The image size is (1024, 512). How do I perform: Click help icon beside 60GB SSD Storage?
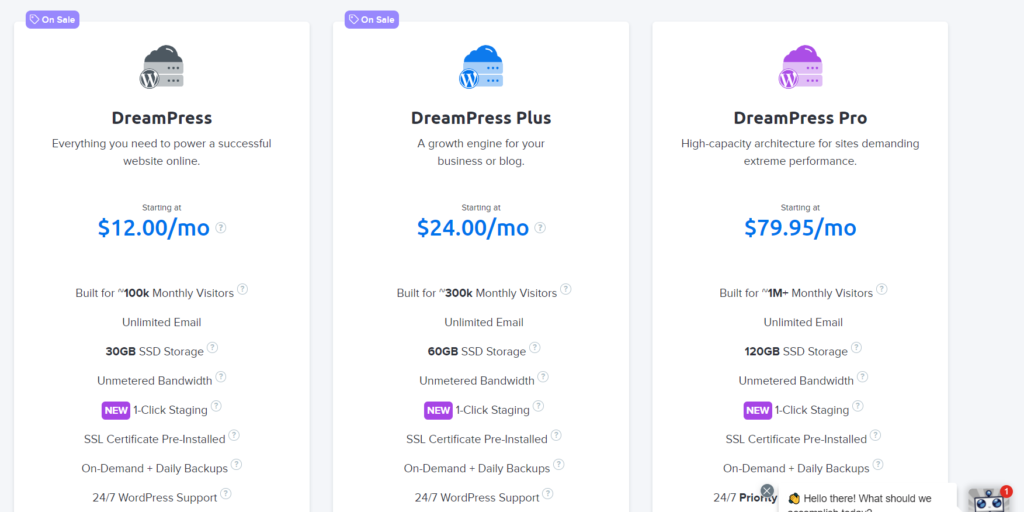[x=534, y=347]
